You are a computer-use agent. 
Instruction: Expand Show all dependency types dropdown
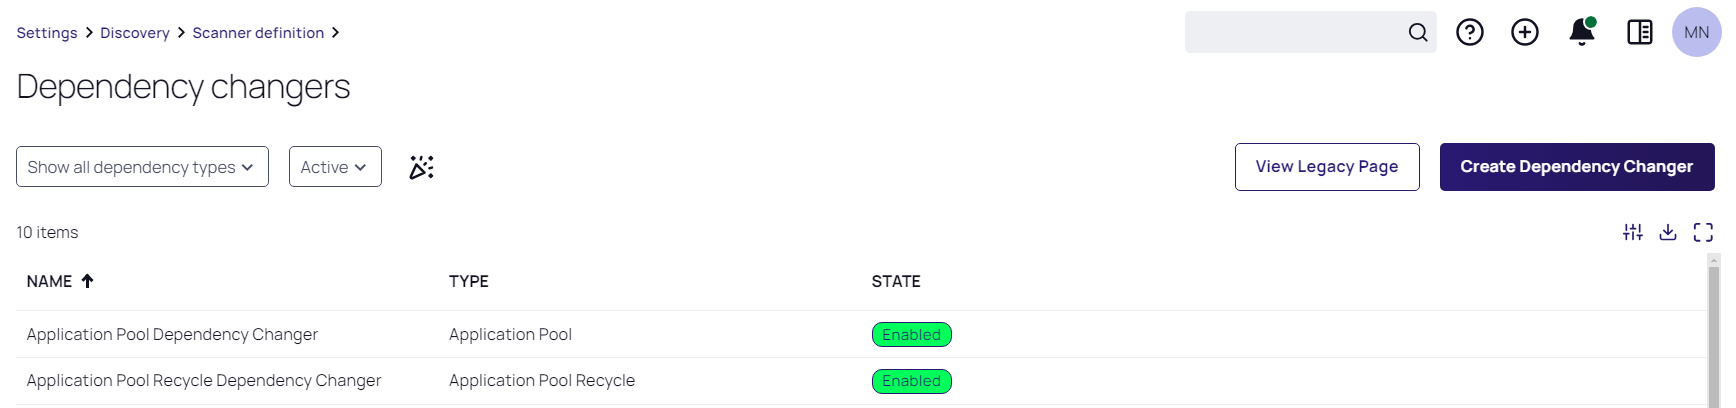142,167
